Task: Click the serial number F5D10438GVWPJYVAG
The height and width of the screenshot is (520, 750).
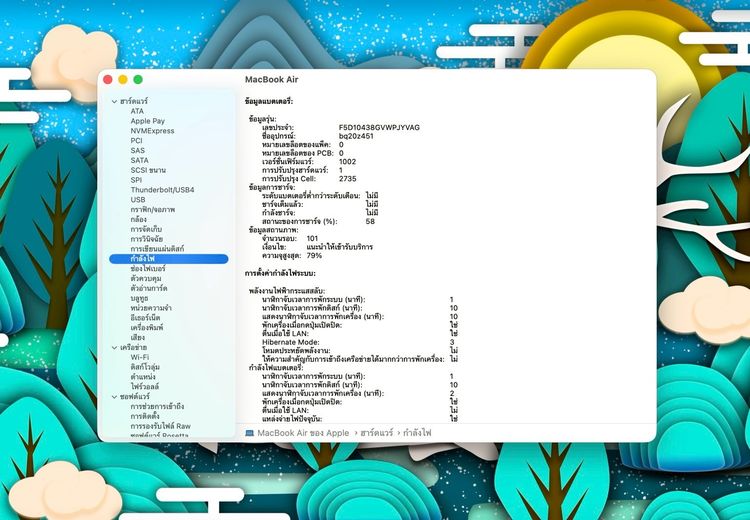Action: click(379, 128)
